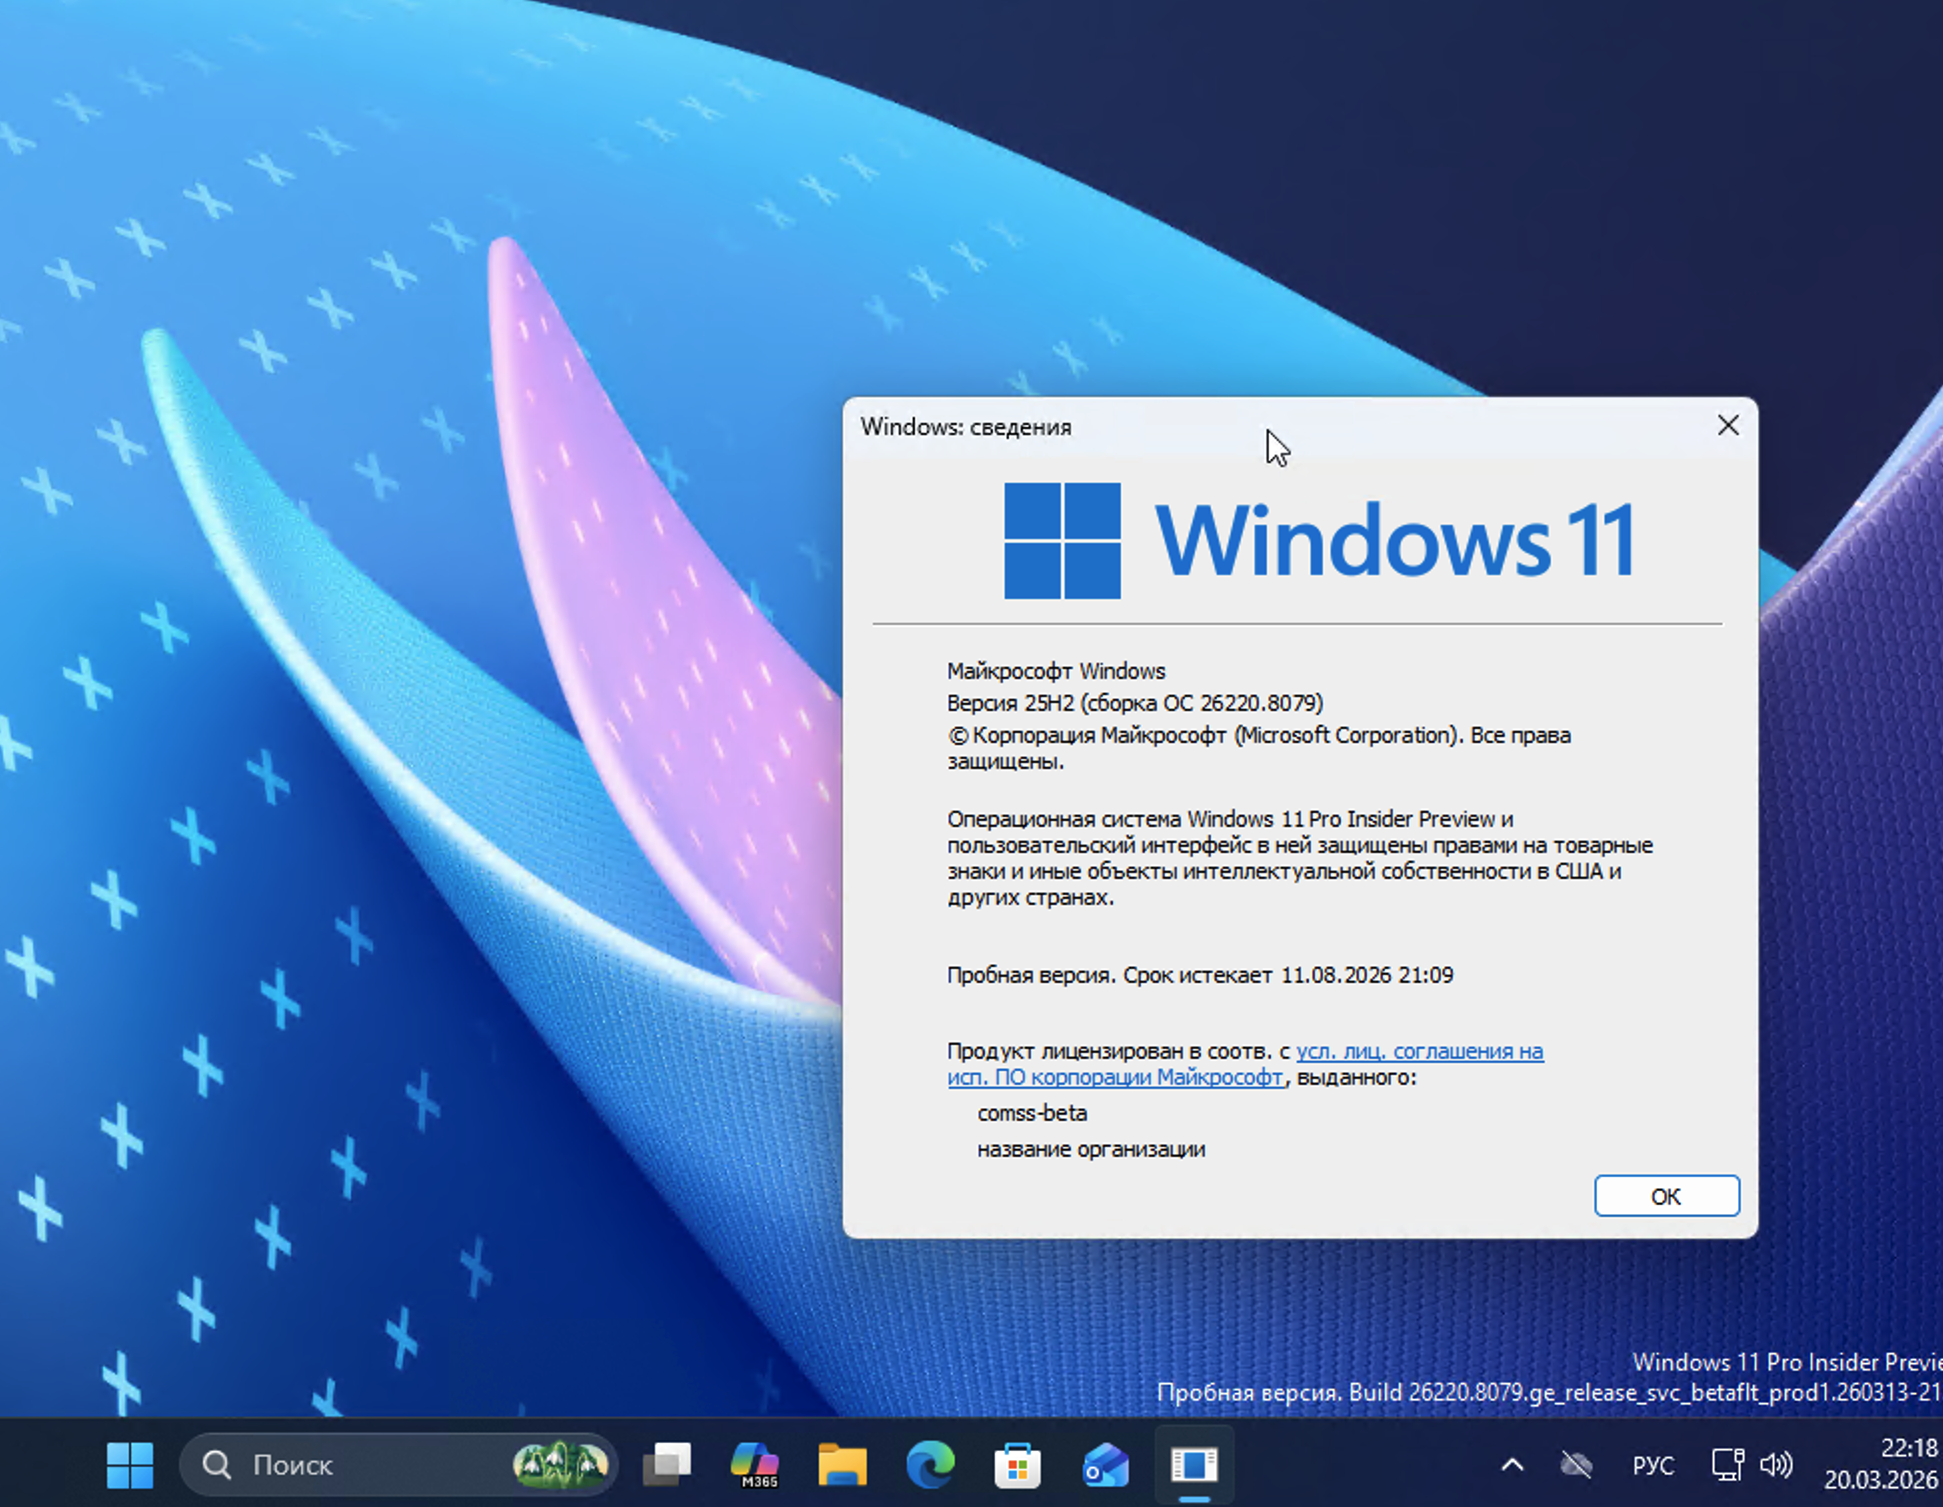Open the усл. лиц. соглашения на link
The height and width of the screenshot is (1507, 1943).
click(1419, 1051)
